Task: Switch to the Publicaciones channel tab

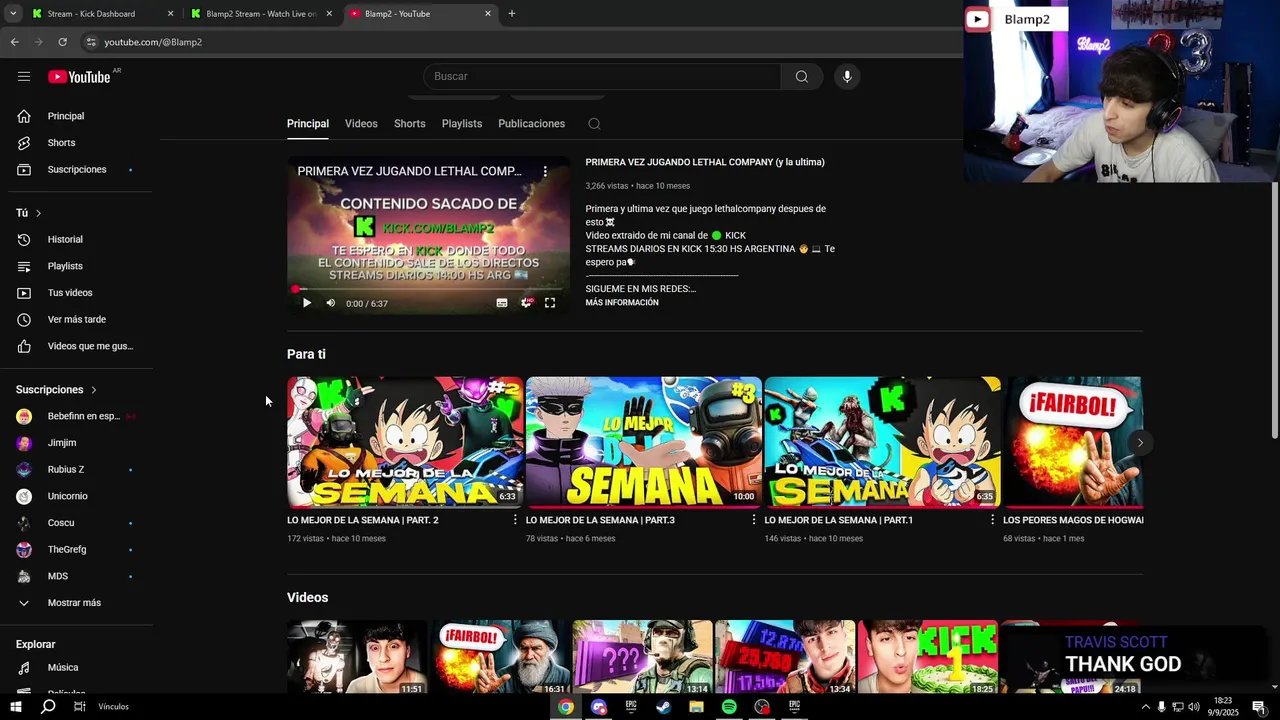Action: point(531,124)
